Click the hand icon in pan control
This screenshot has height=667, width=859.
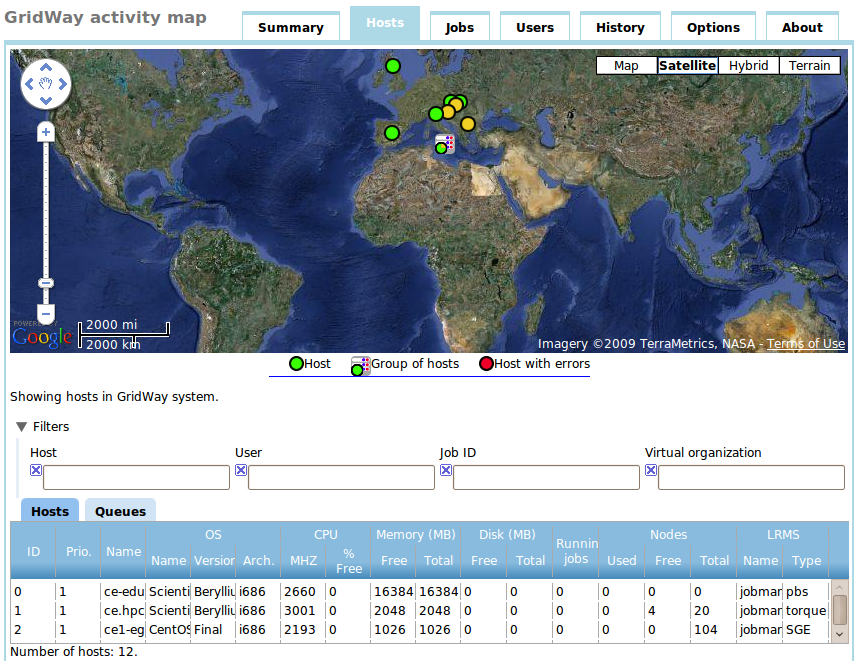[46, 84]
